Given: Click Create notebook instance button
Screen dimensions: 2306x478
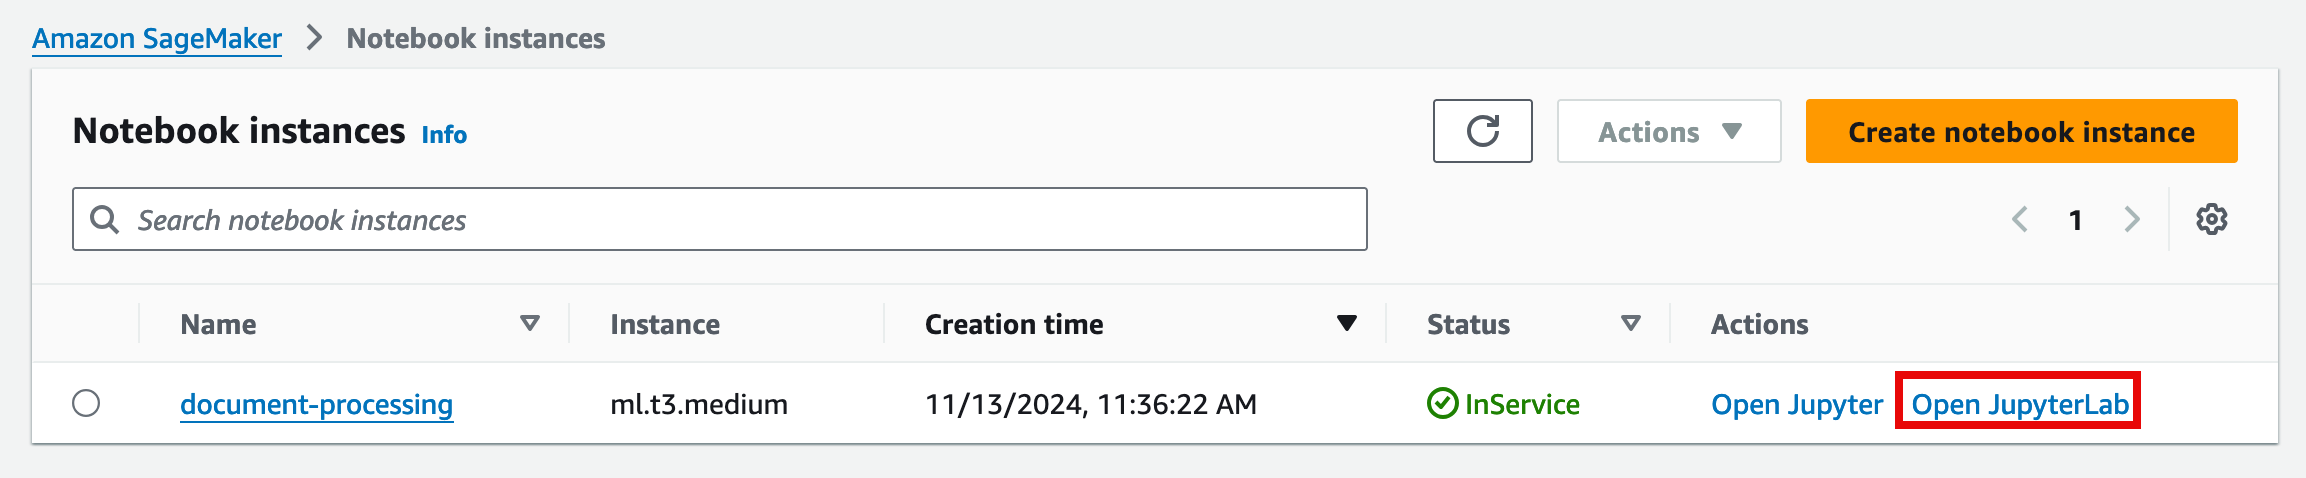Looking at the screenshot, I should point(2020,131).
